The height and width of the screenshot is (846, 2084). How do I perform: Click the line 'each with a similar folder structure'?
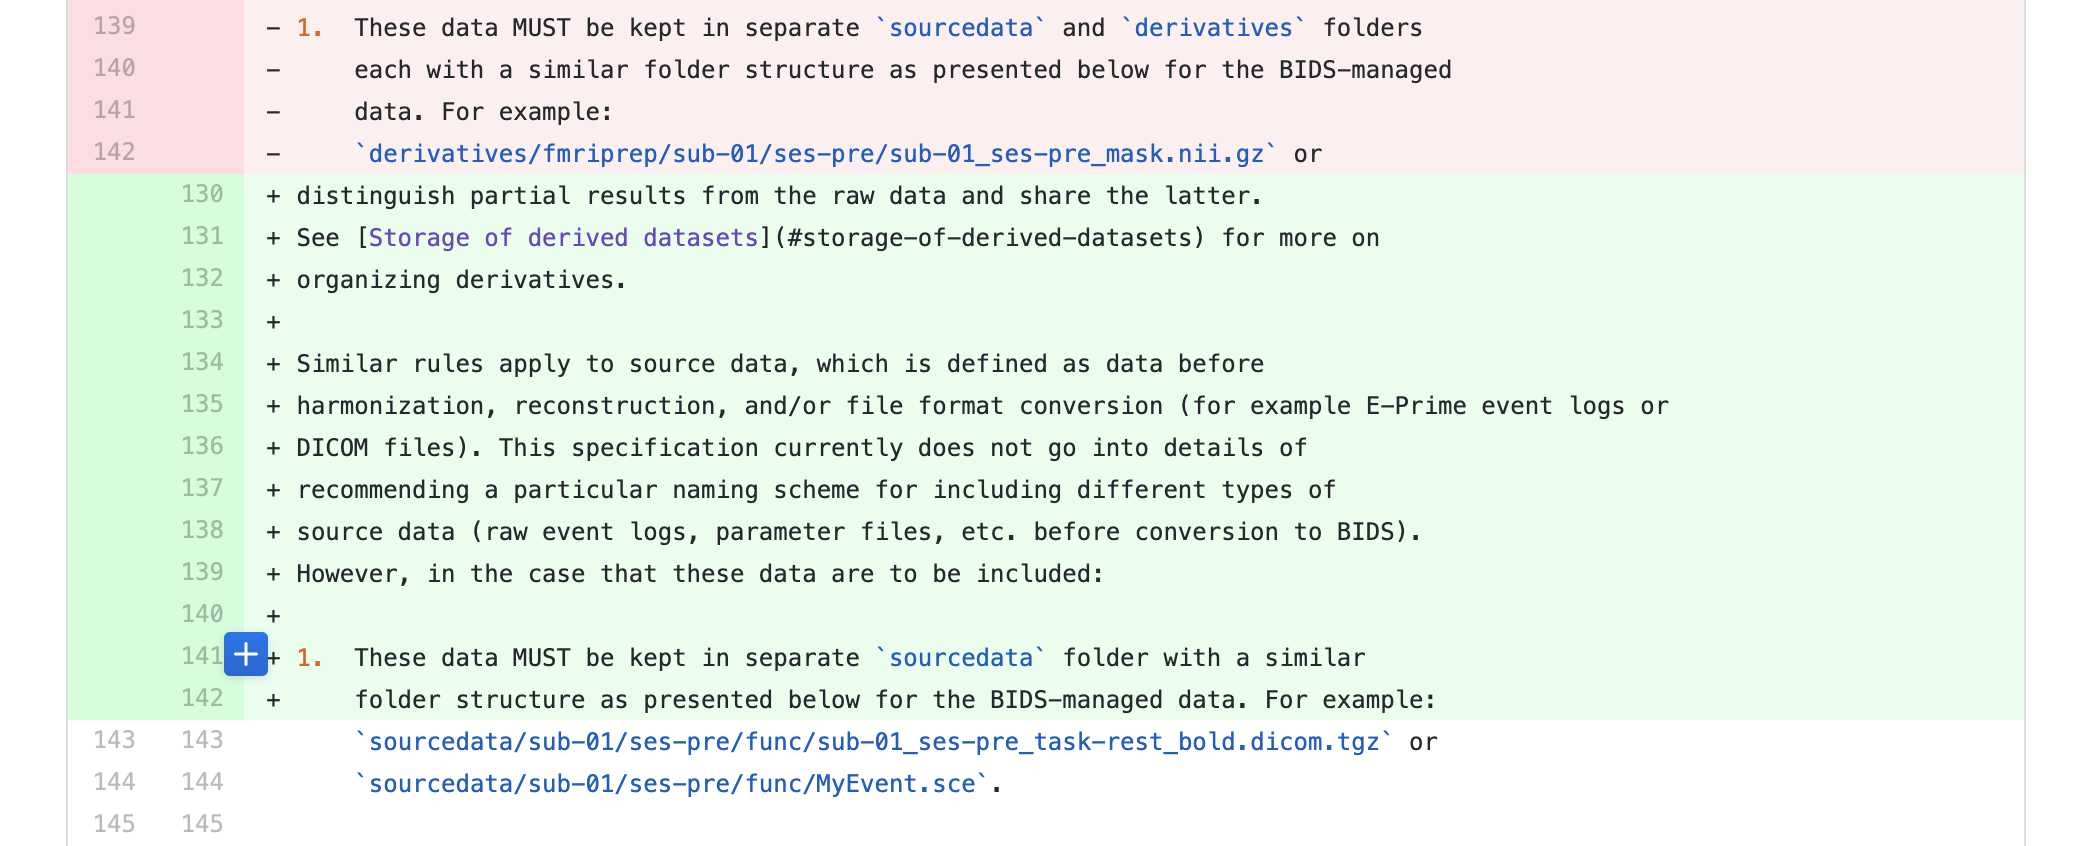tap(903, 70)
